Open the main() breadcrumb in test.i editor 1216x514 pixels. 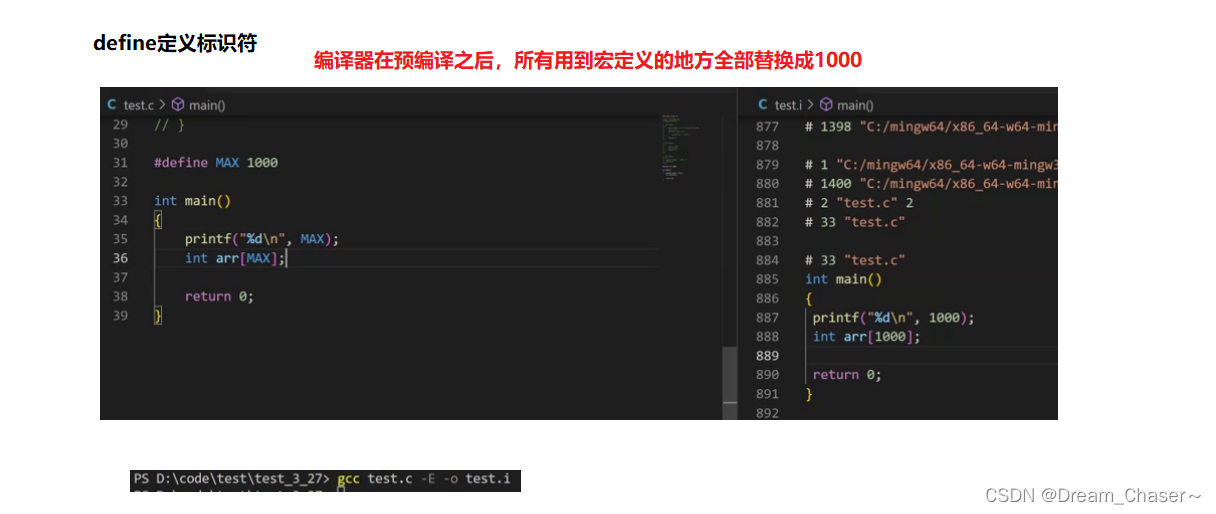click(x=855, y=105)
